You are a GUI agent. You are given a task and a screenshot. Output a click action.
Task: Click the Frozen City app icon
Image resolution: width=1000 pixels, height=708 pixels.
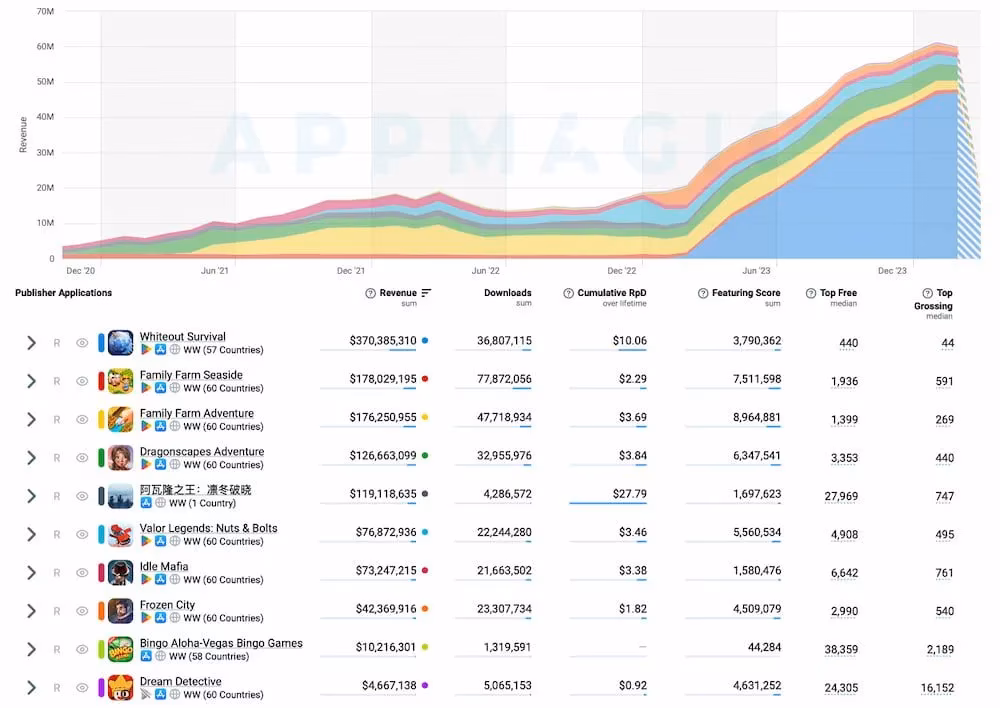(x=121, y=611)
